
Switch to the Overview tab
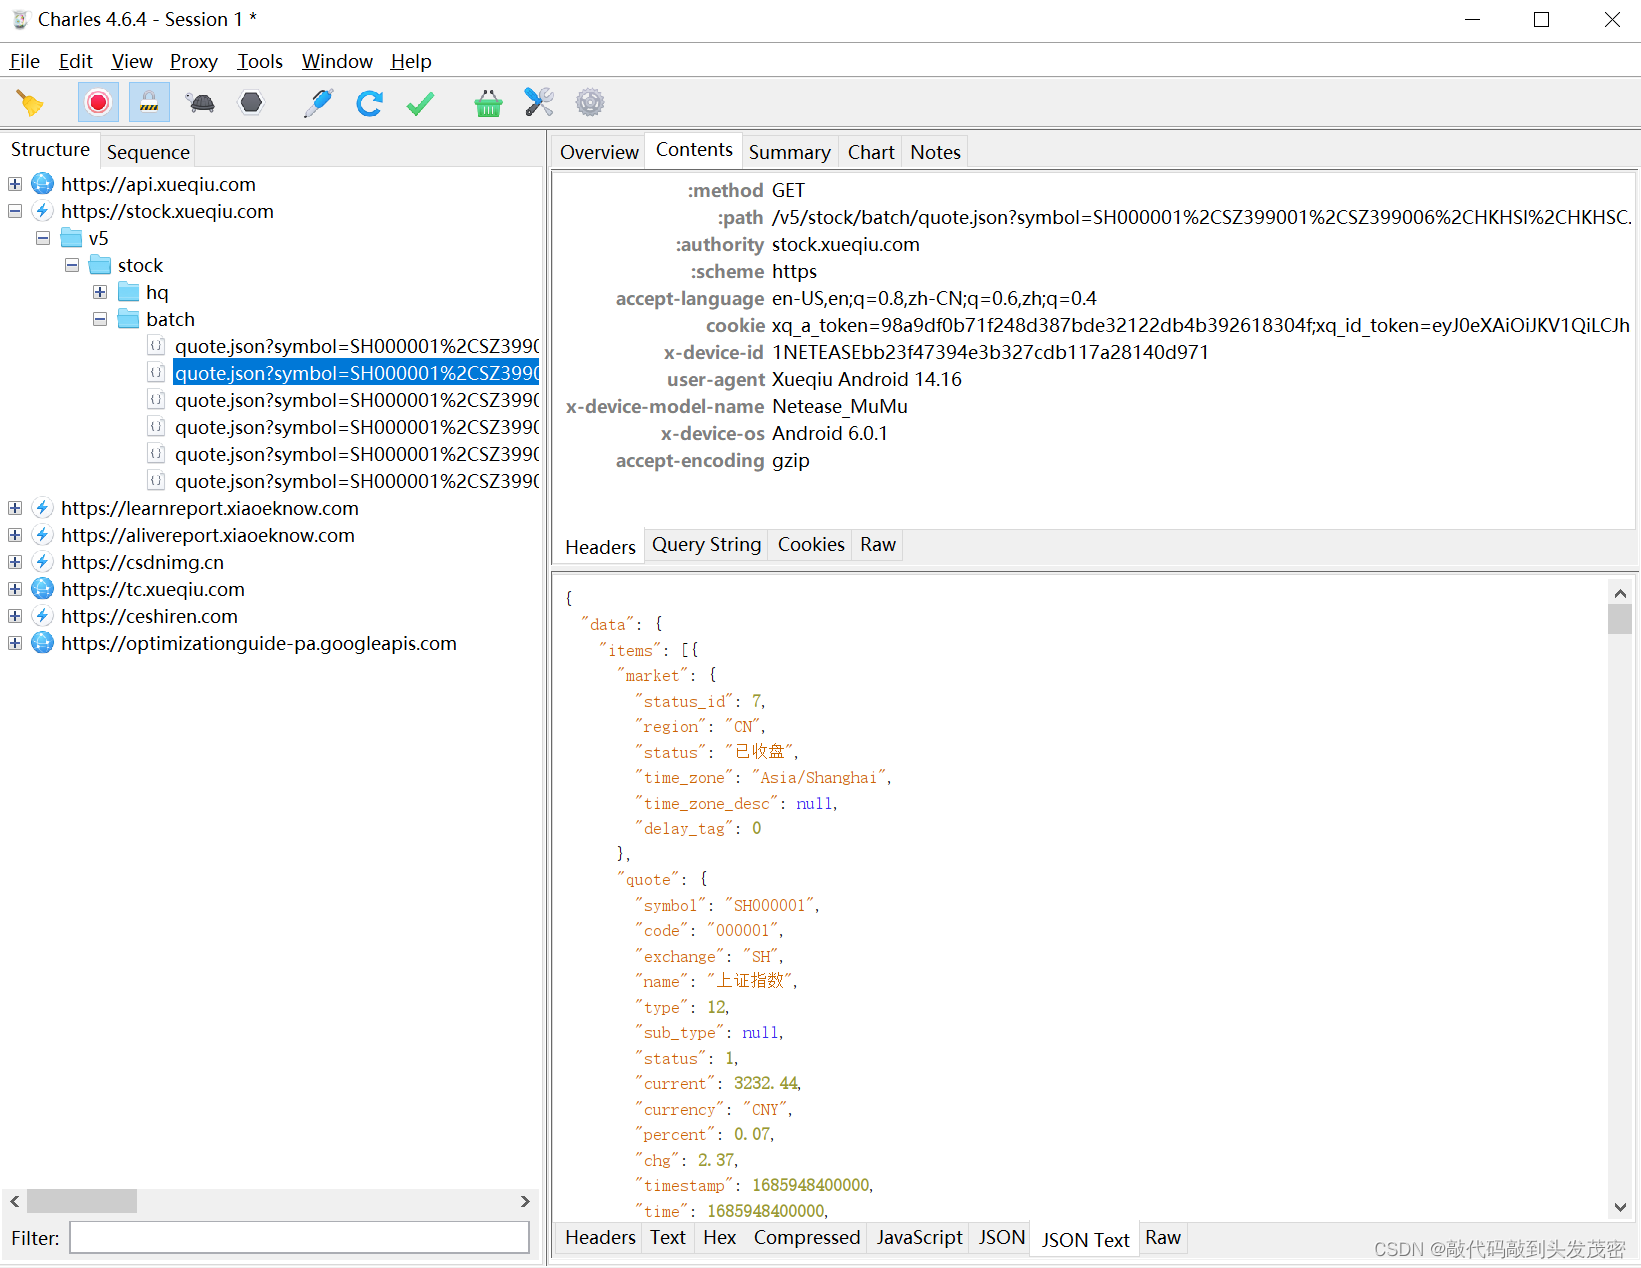(599, 152)
